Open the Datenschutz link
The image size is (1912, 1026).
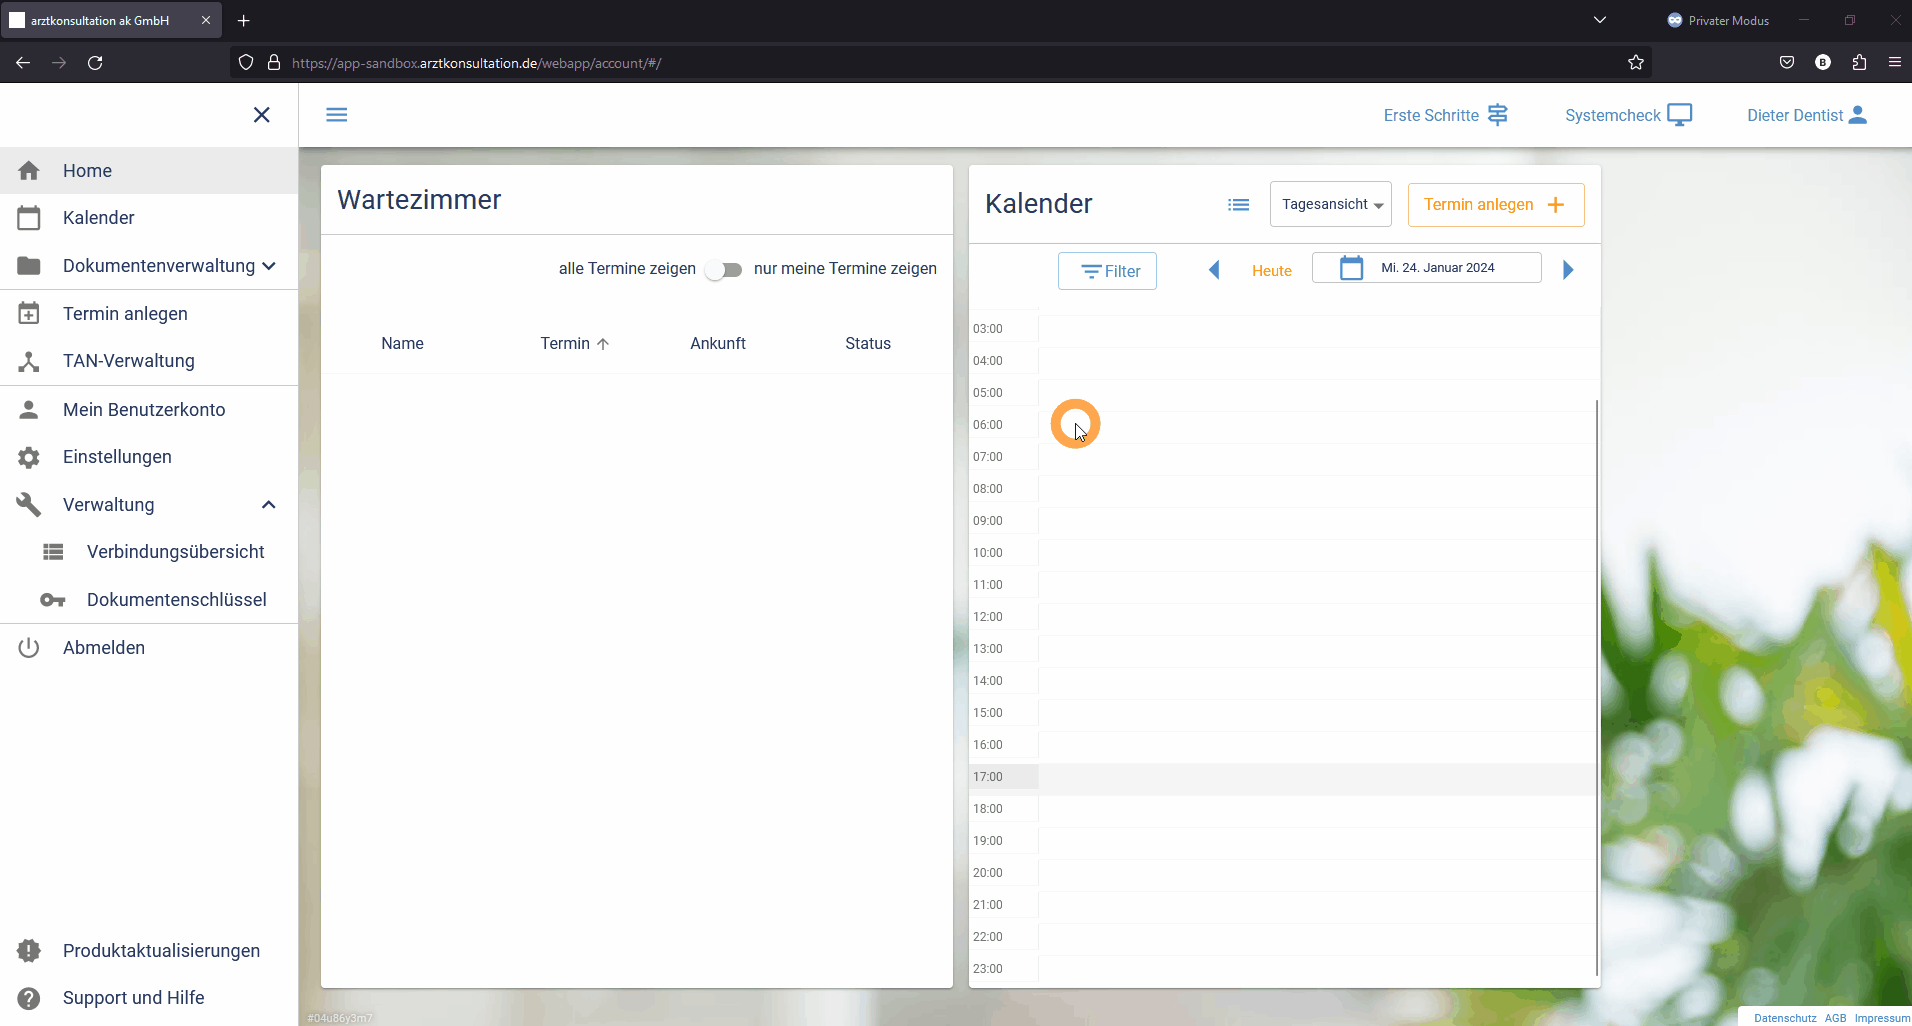click(1784, 1017)
